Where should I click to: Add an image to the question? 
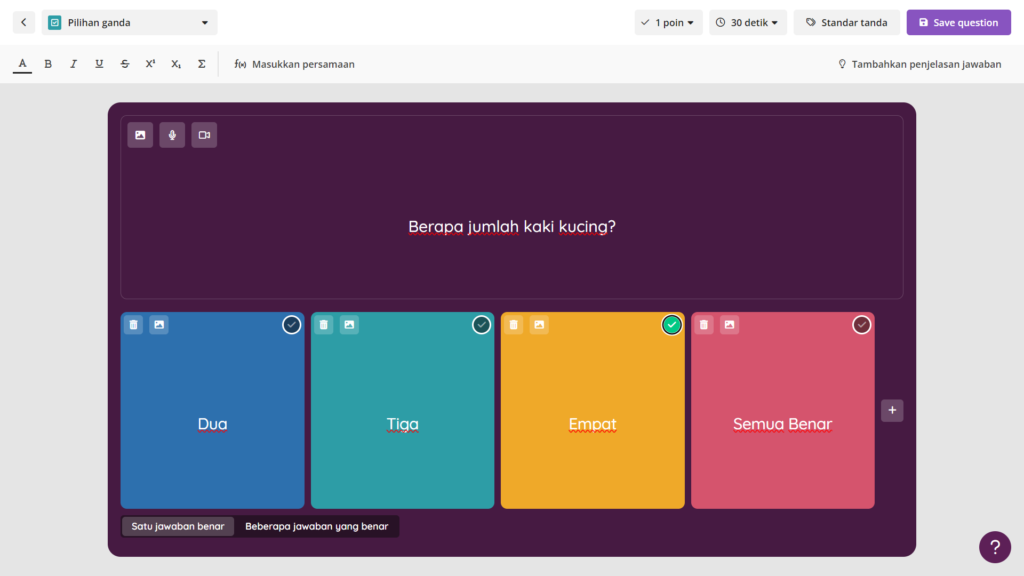coord(140,135)
